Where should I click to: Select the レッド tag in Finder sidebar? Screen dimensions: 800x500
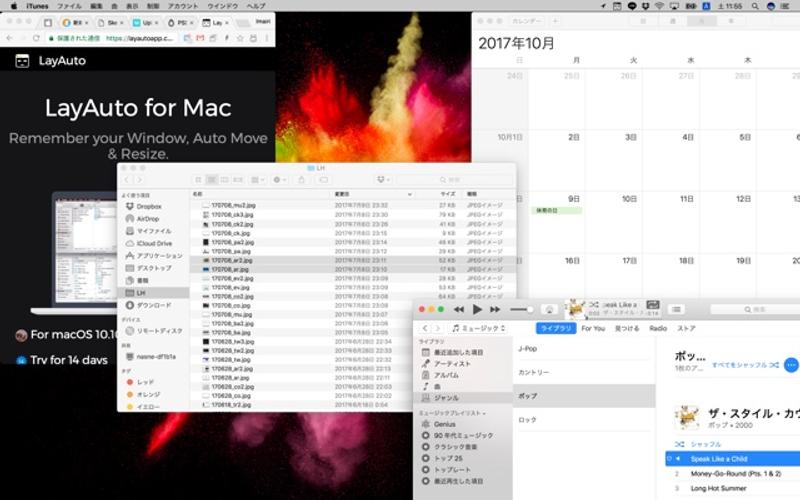pyautogui.click(x=146, y=382)
